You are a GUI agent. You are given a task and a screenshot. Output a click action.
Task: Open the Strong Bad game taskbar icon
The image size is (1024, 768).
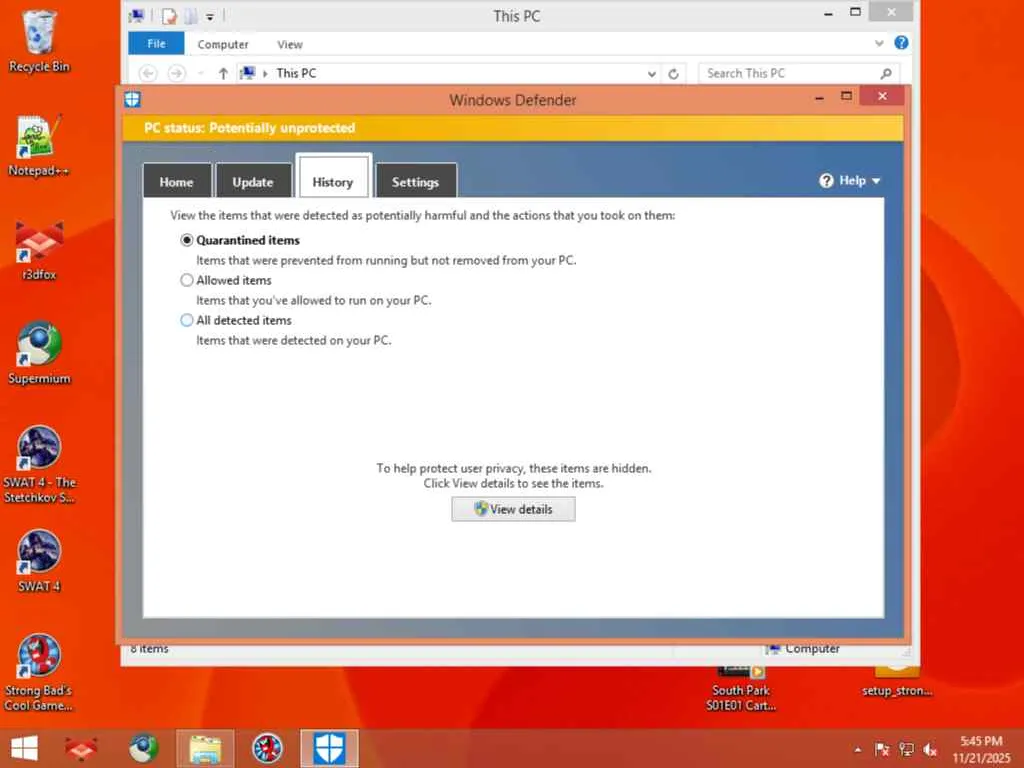tap(268, 748)
